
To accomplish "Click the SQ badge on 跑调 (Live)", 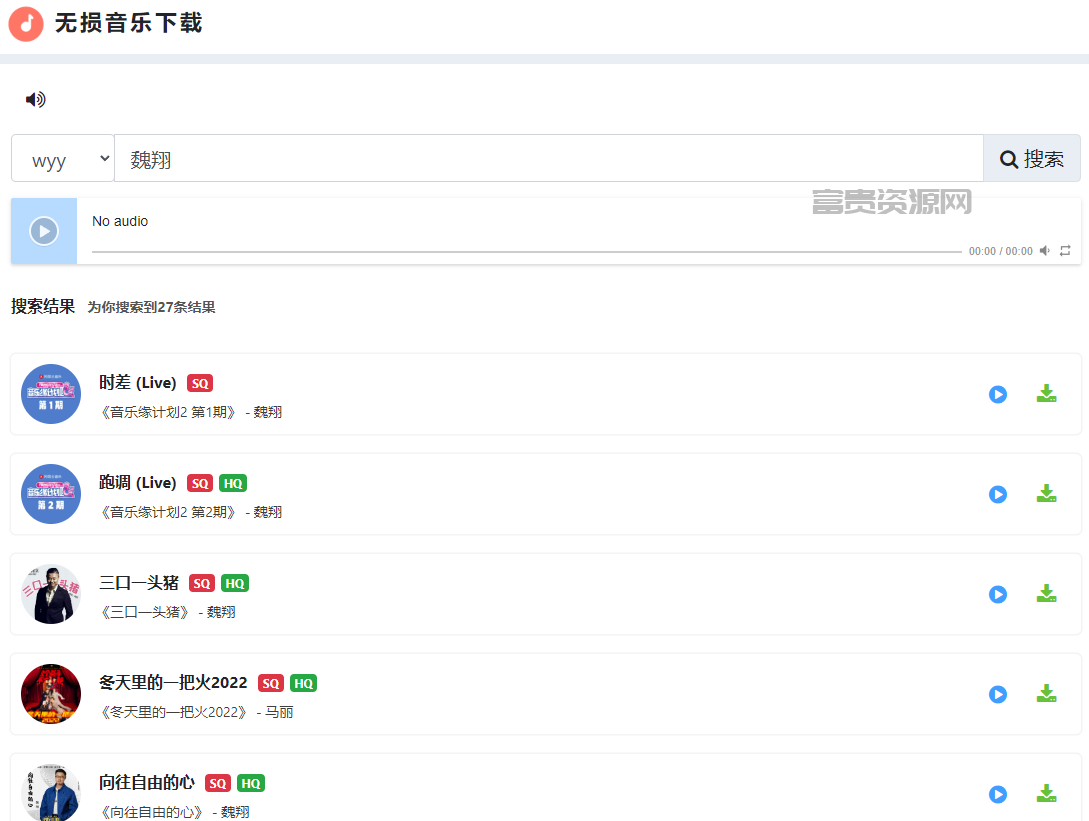I will 200,483.
